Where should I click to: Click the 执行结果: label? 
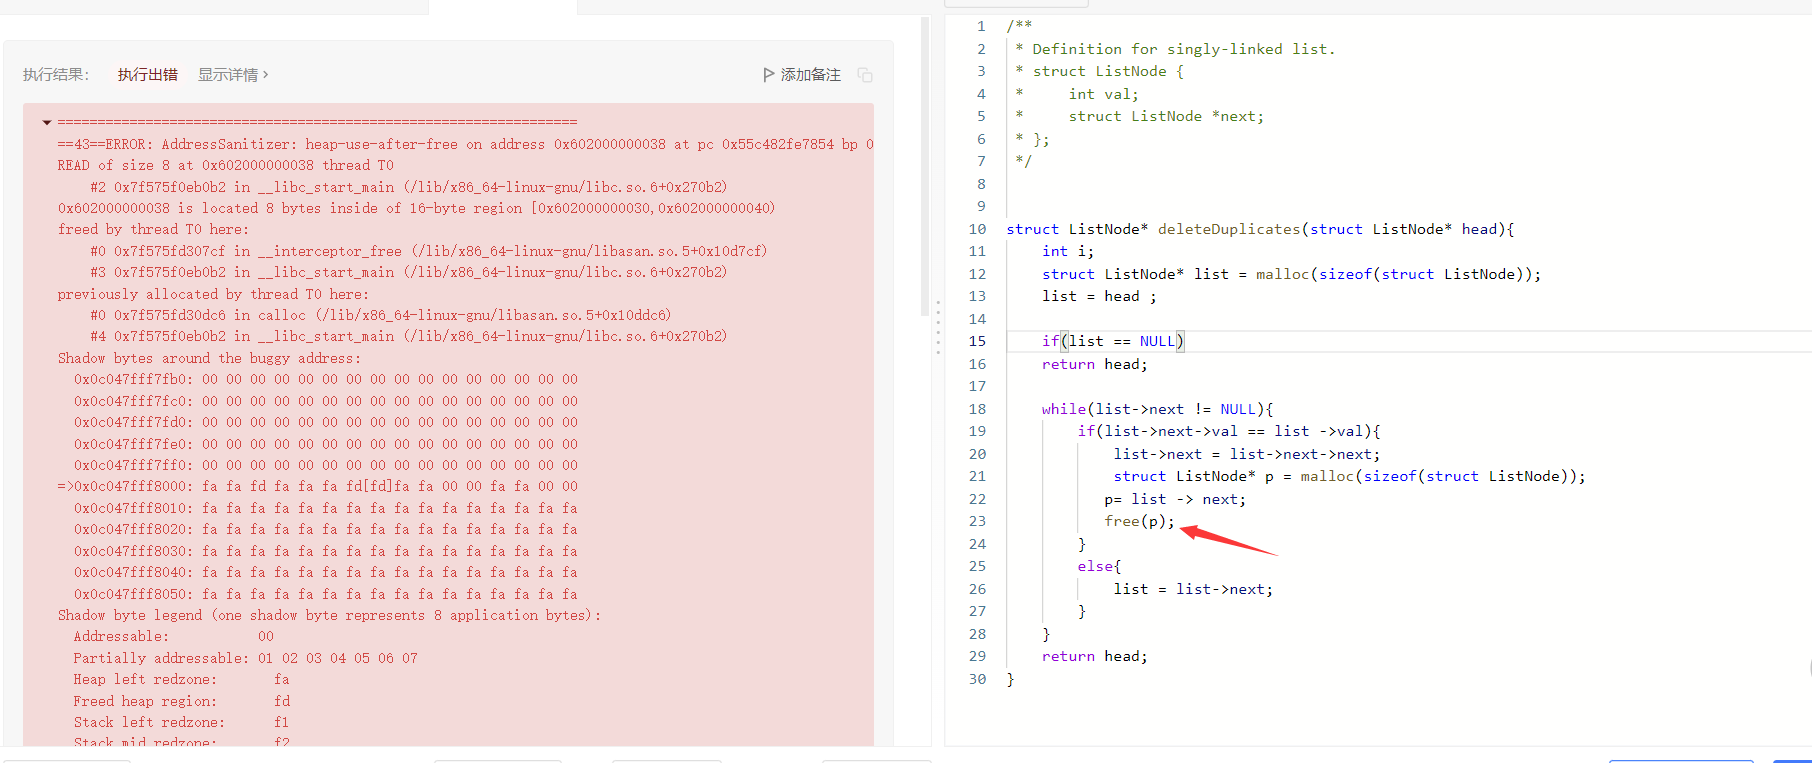(x=55, y=75)
